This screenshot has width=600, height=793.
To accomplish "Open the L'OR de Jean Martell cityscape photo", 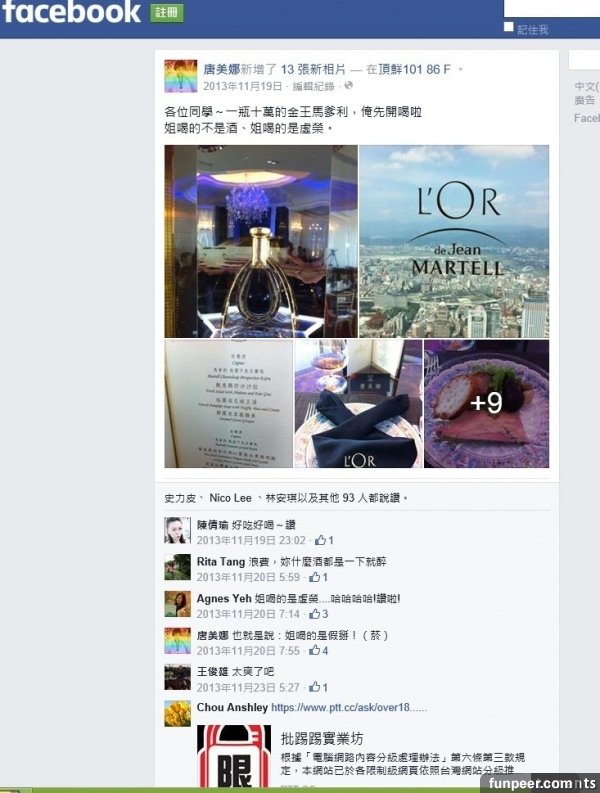I will coord(454,241).
